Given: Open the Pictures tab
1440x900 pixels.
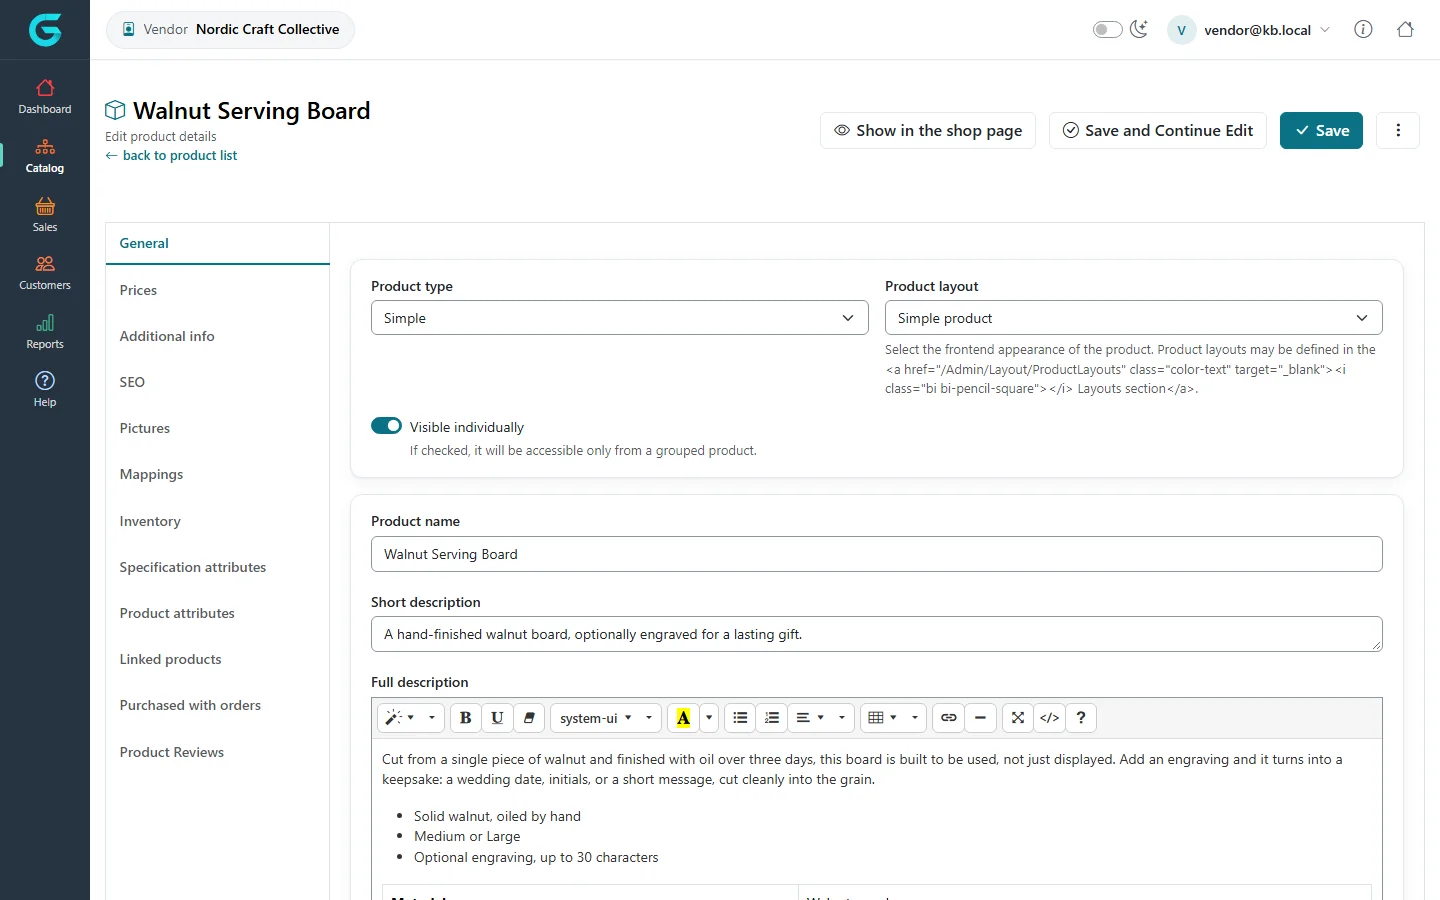Looking at the screenshot, I should [x=217, y=428].
